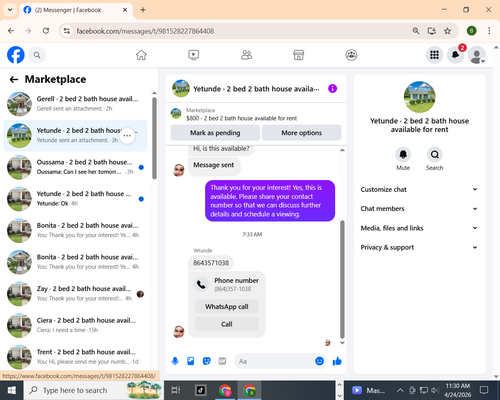The height and width of the screenshot is (400, 500).
Task: Open the Marketplace storefront icon
Action: [x=298, y=55]
